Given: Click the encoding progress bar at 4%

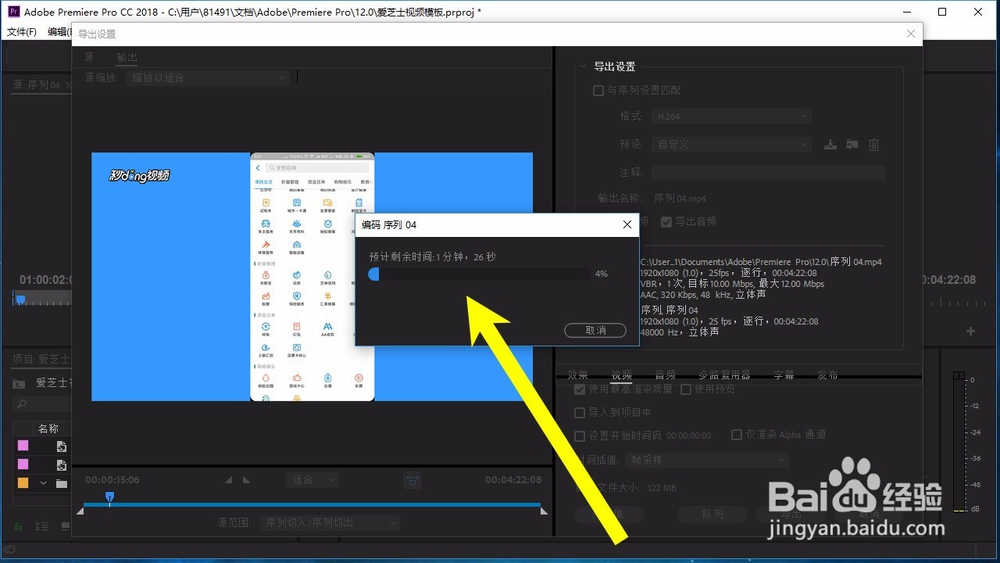Looking at the screenshot, I should point(479,274).
